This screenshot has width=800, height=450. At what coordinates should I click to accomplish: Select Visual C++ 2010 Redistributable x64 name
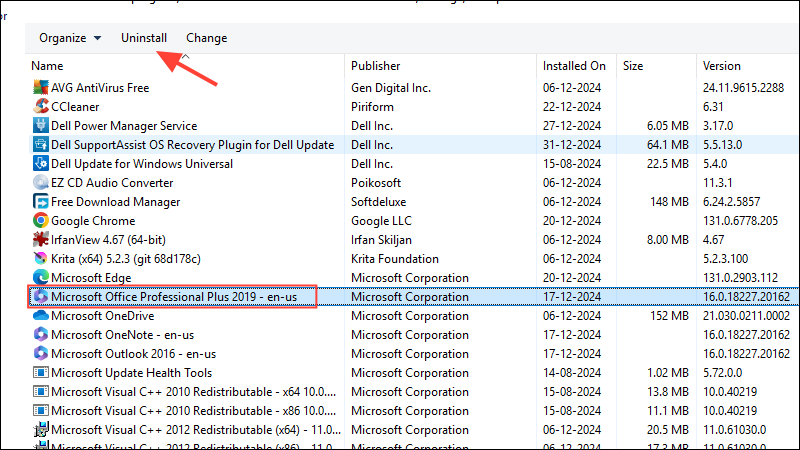click(194, 392)
